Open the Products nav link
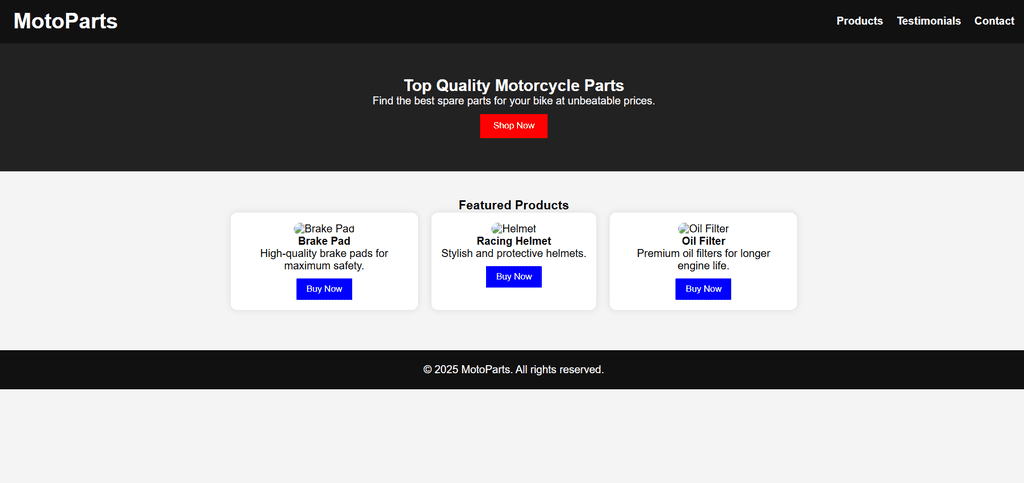Image resolution: width=1024 pixels, height=483 pixels. tap(859, 21)
